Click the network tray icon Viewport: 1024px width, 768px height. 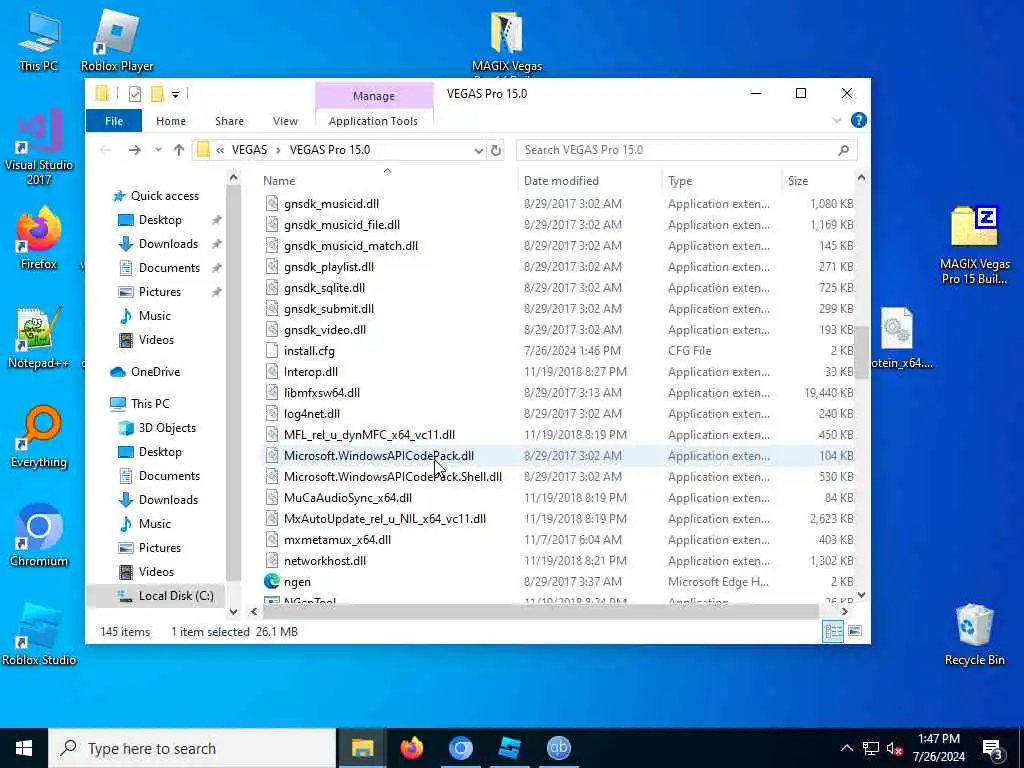871,748
